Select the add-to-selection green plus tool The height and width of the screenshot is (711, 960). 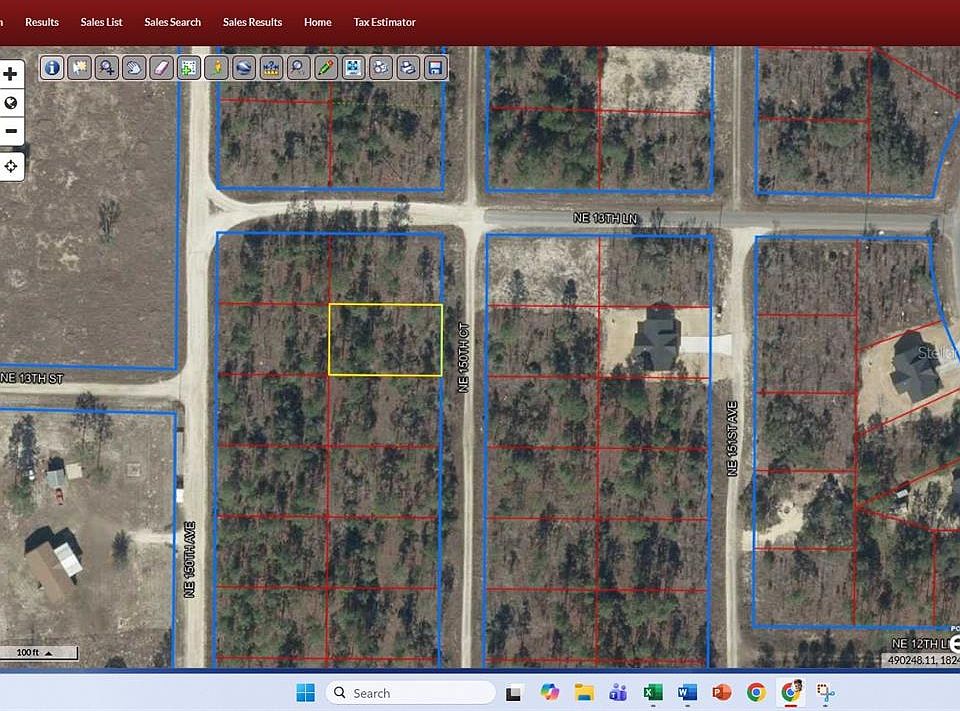[x=189, y=67]
